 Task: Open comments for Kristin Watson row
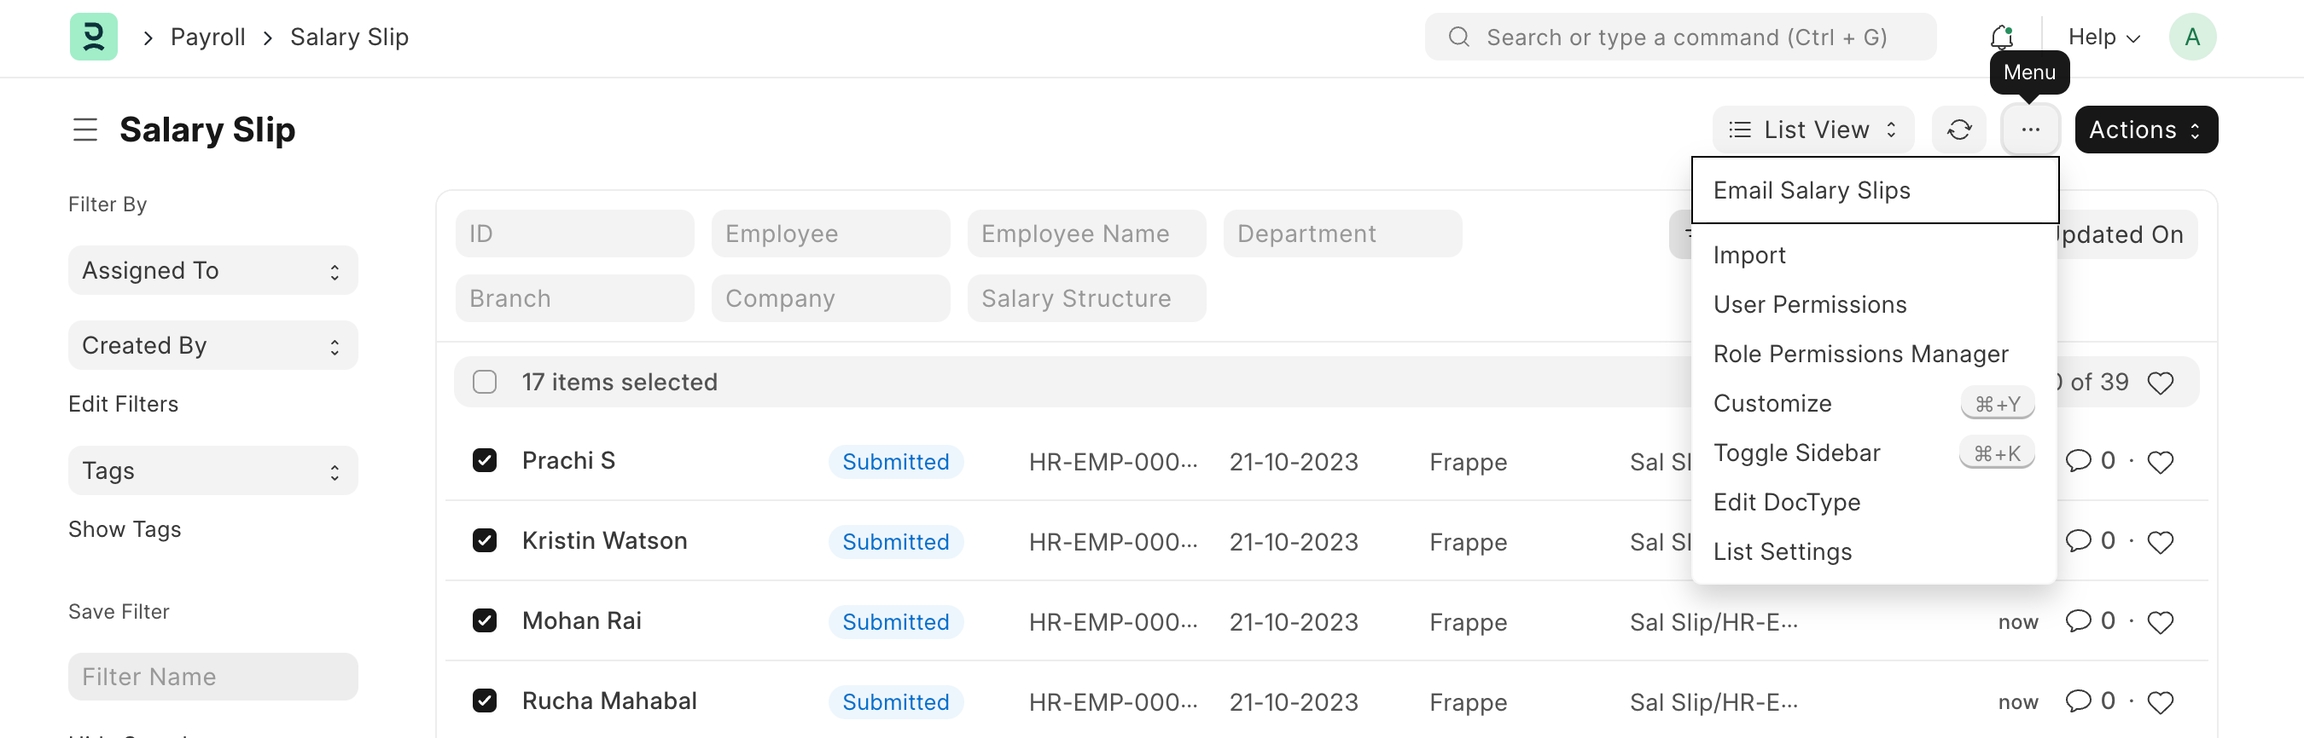pos(2079,541)
